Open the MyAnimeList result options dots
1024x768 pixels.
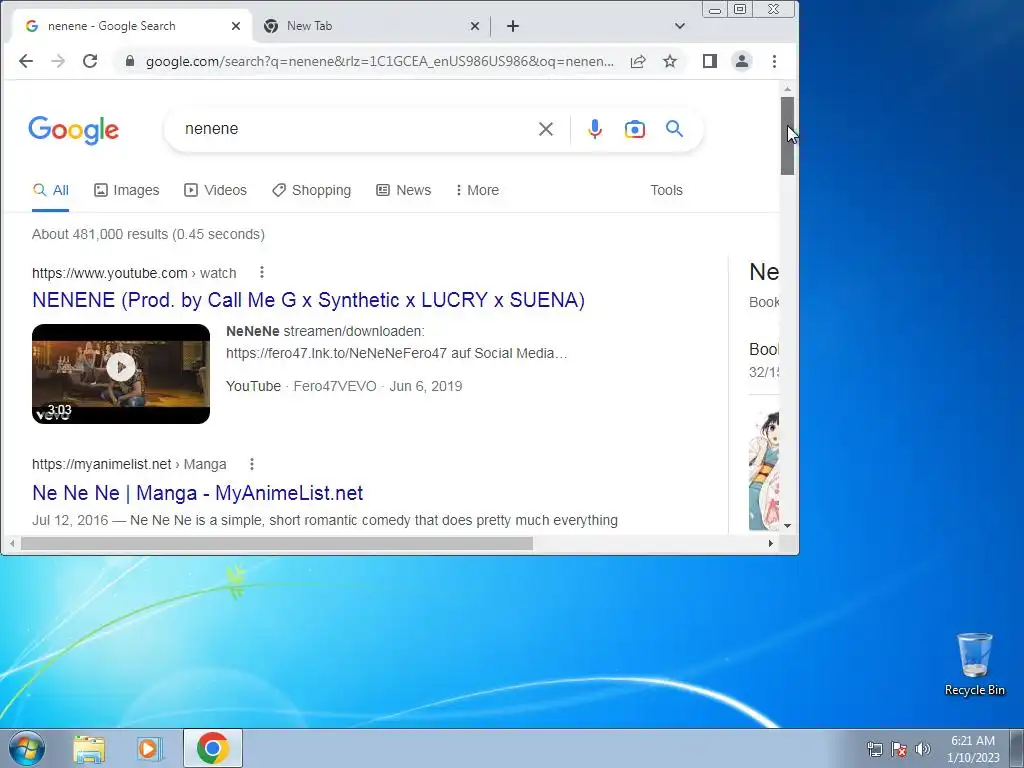point(252,464)
